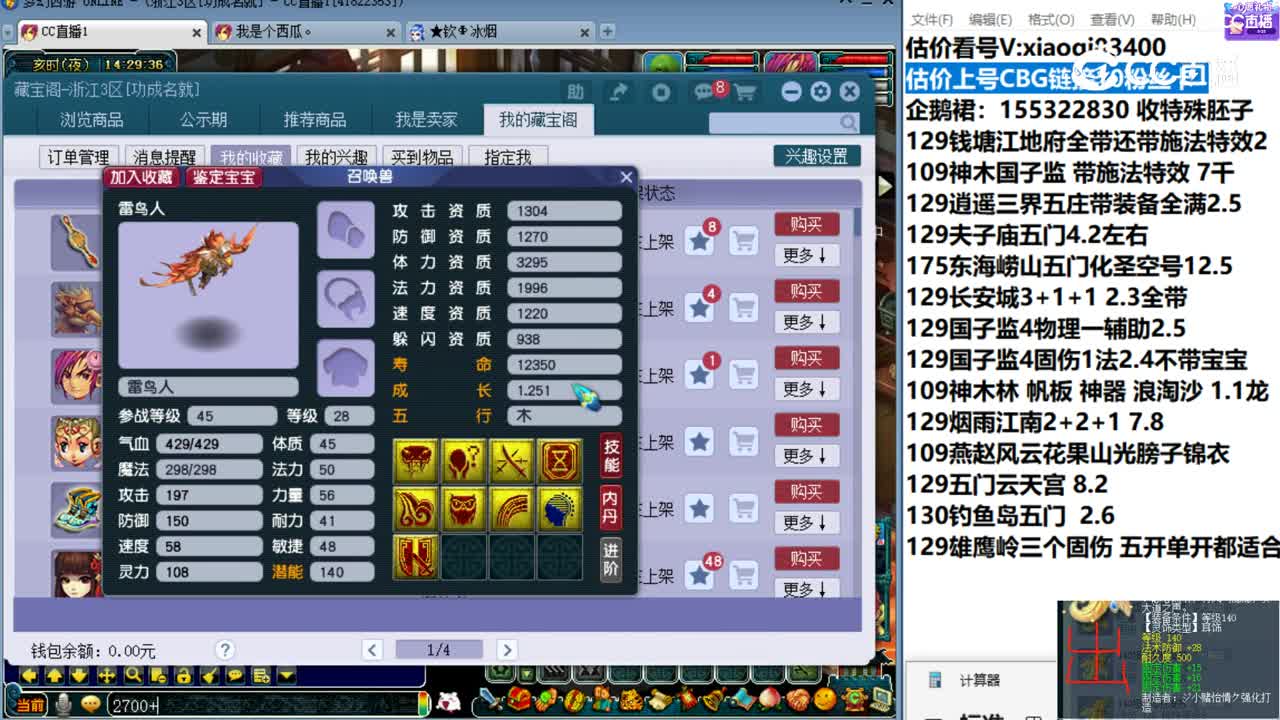This screenshot has height=720, width=1280.
Task: Toggle favorite star with badge 4
Action: pyautogui.click(x=700, y=308)
